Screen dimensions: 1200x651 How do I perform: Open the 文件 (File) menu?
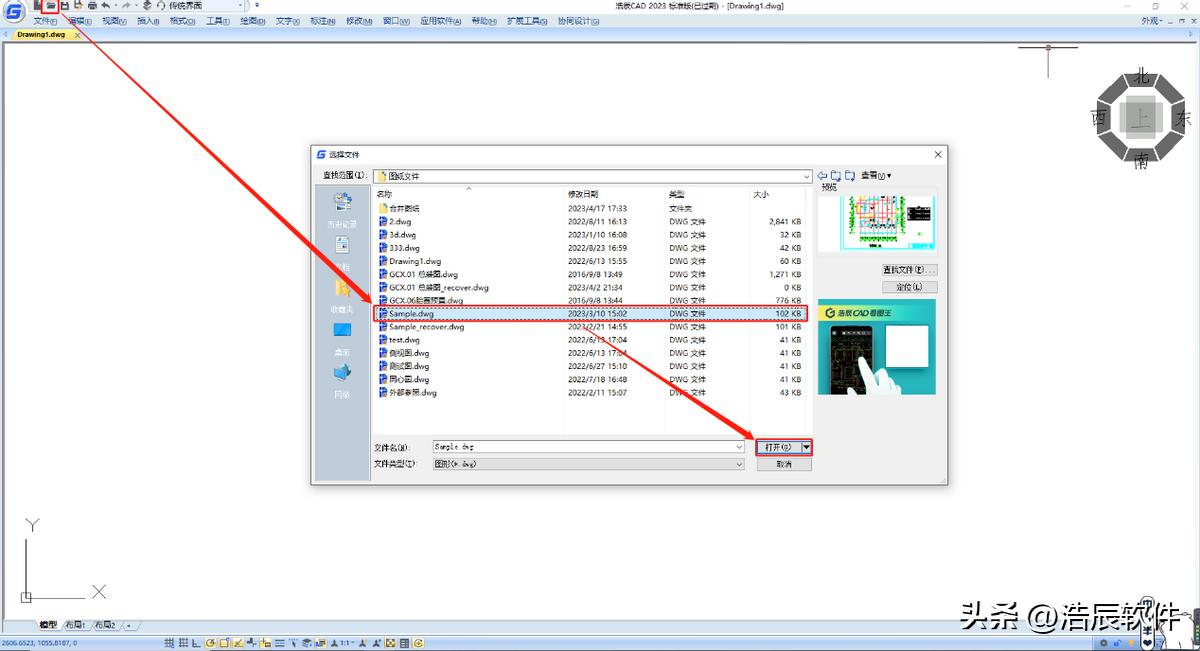pos(45,21)
